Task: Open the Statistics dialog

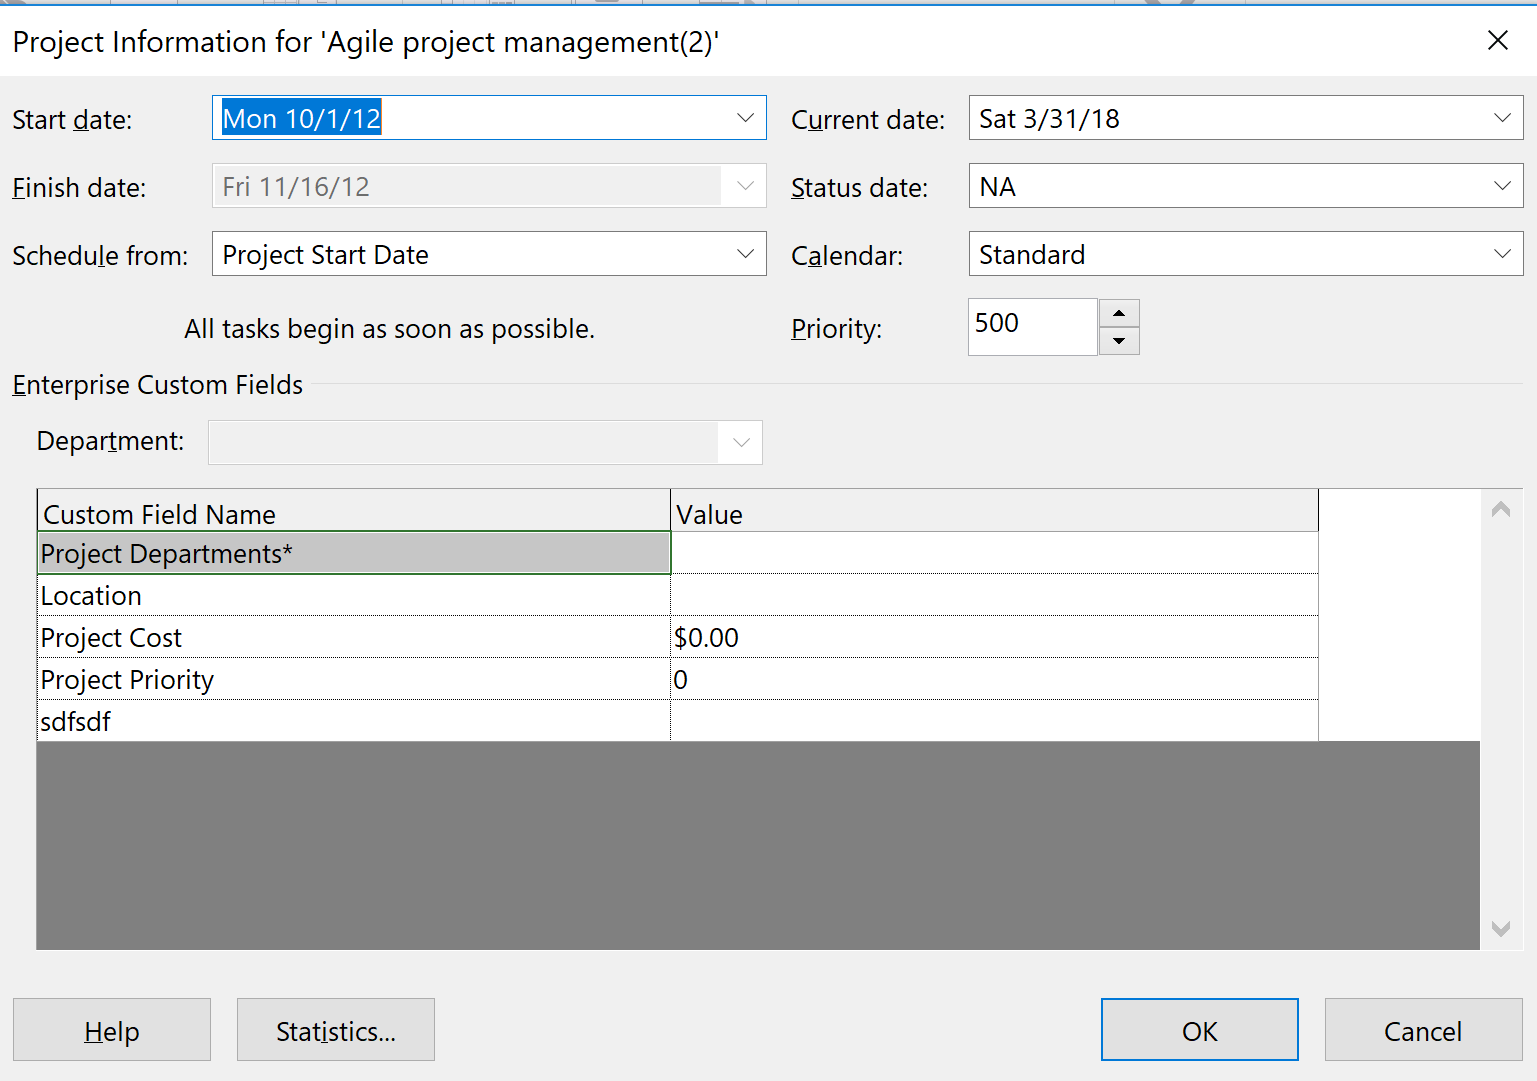Action: tap(335, 1030)
